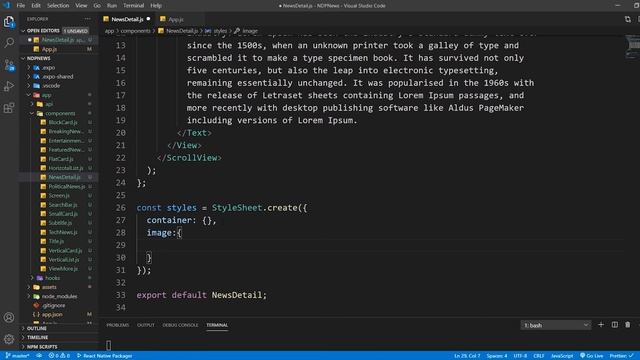Open the File menu

tap(21, 6)
